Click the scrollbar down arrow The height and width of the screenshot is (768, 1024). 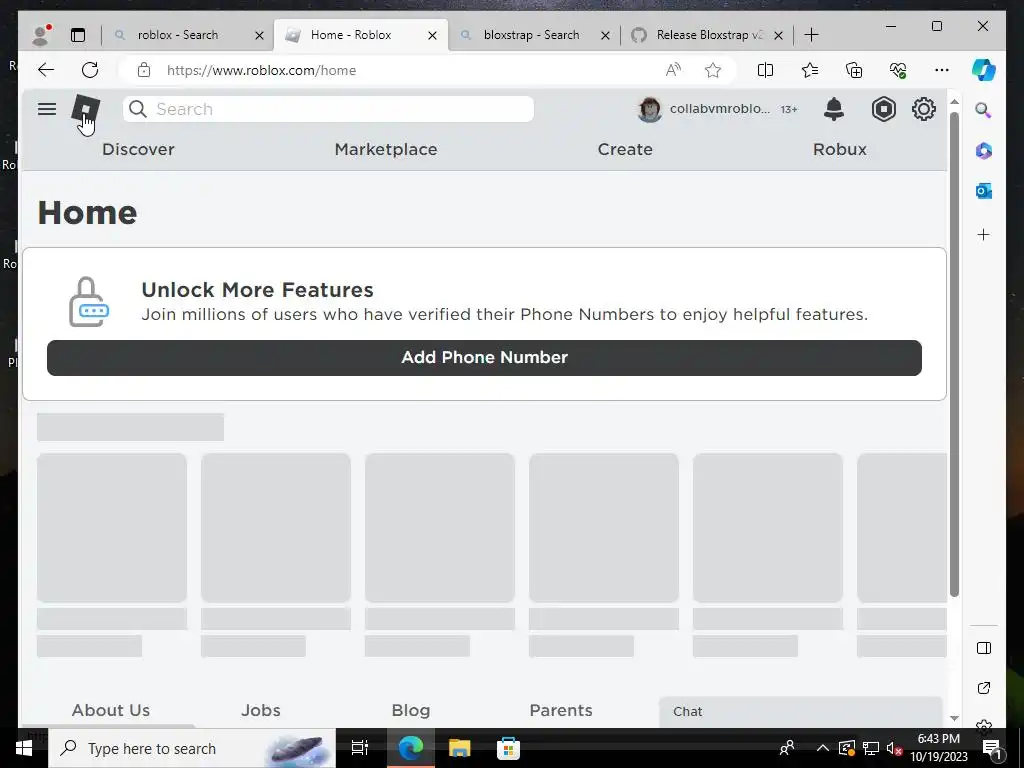click(x=954, y=718)
